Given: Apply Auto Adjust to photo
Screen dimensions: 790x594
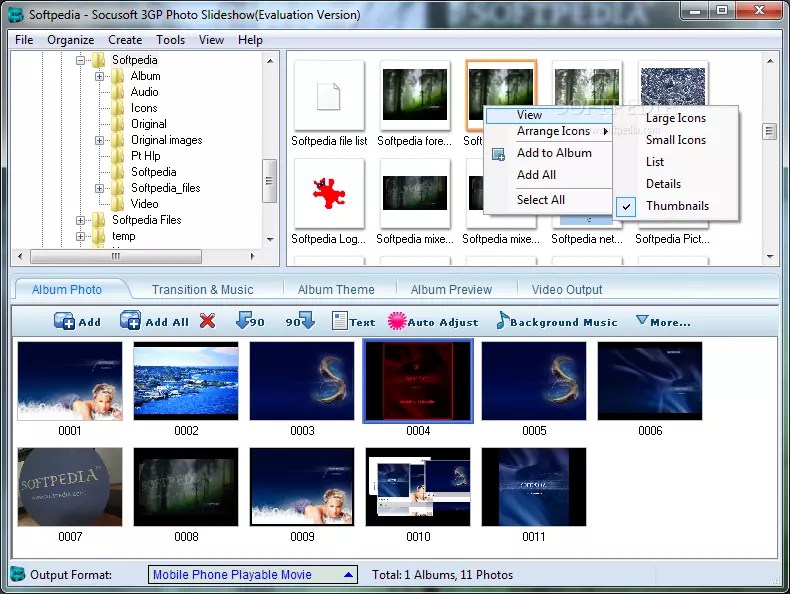Looking at the screenshot, I should 433,321.
